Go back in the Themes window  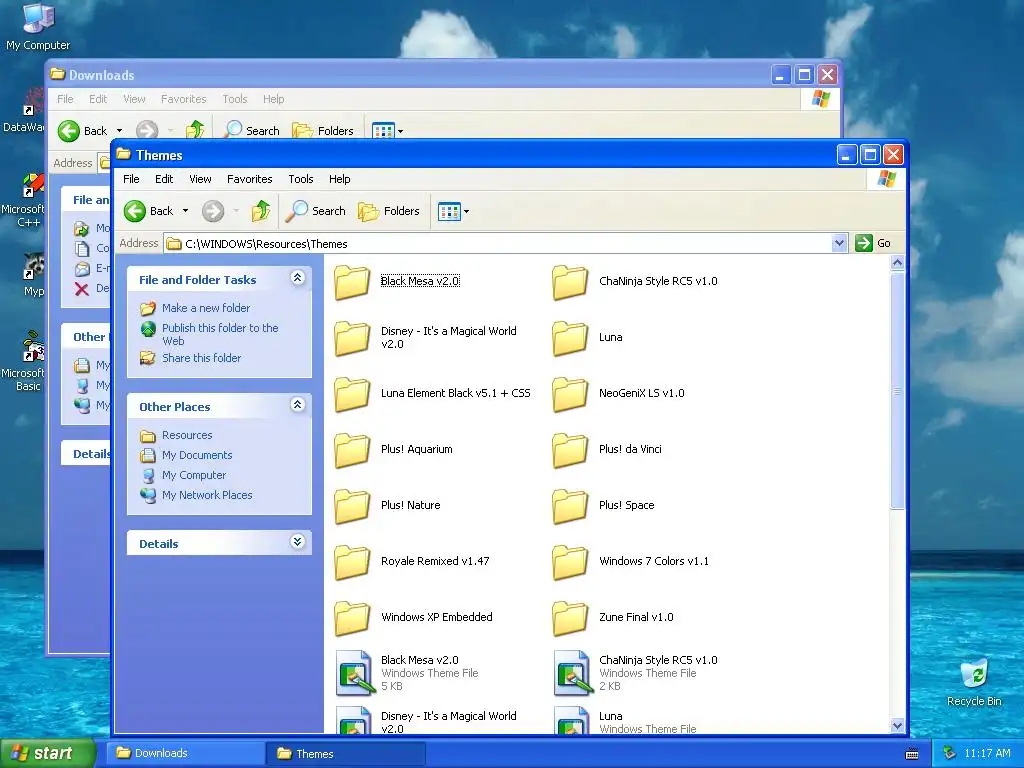tap(149, 211)
